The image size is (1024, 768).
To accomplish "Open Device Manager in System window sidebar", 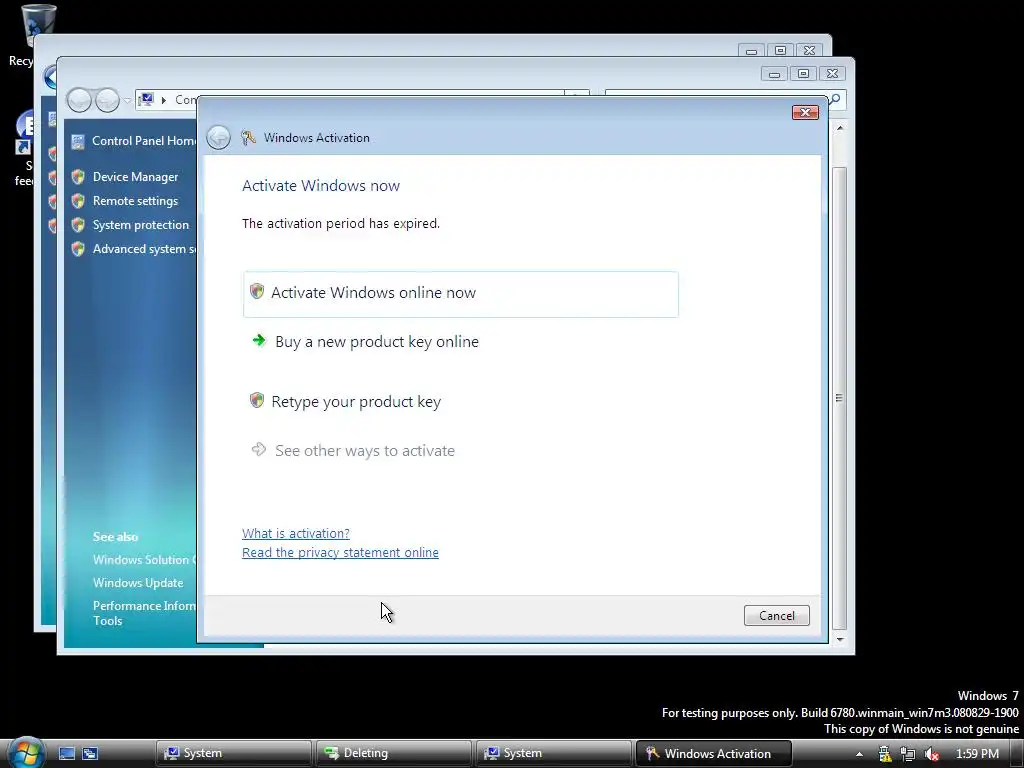I will pyautogui.click(x=135, y=177).
